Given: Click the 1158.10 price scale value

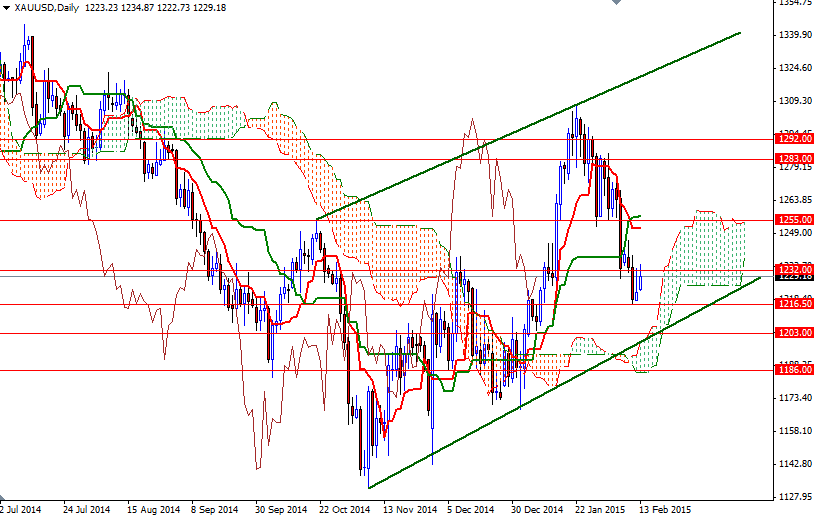Looking at the screenshot, I should pos(795,431).
